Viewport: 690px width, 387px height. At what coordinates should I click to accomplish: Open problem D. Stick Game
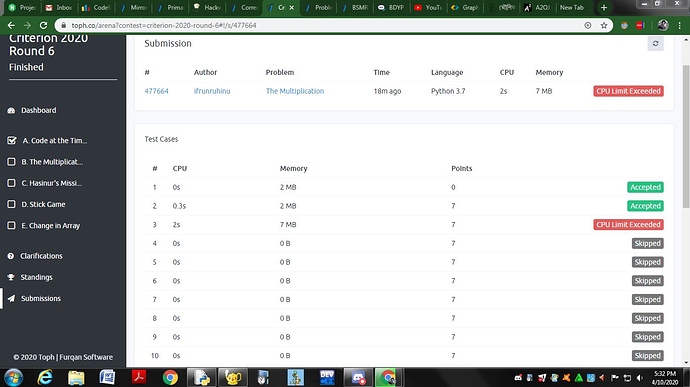click(x=43, y=204)
